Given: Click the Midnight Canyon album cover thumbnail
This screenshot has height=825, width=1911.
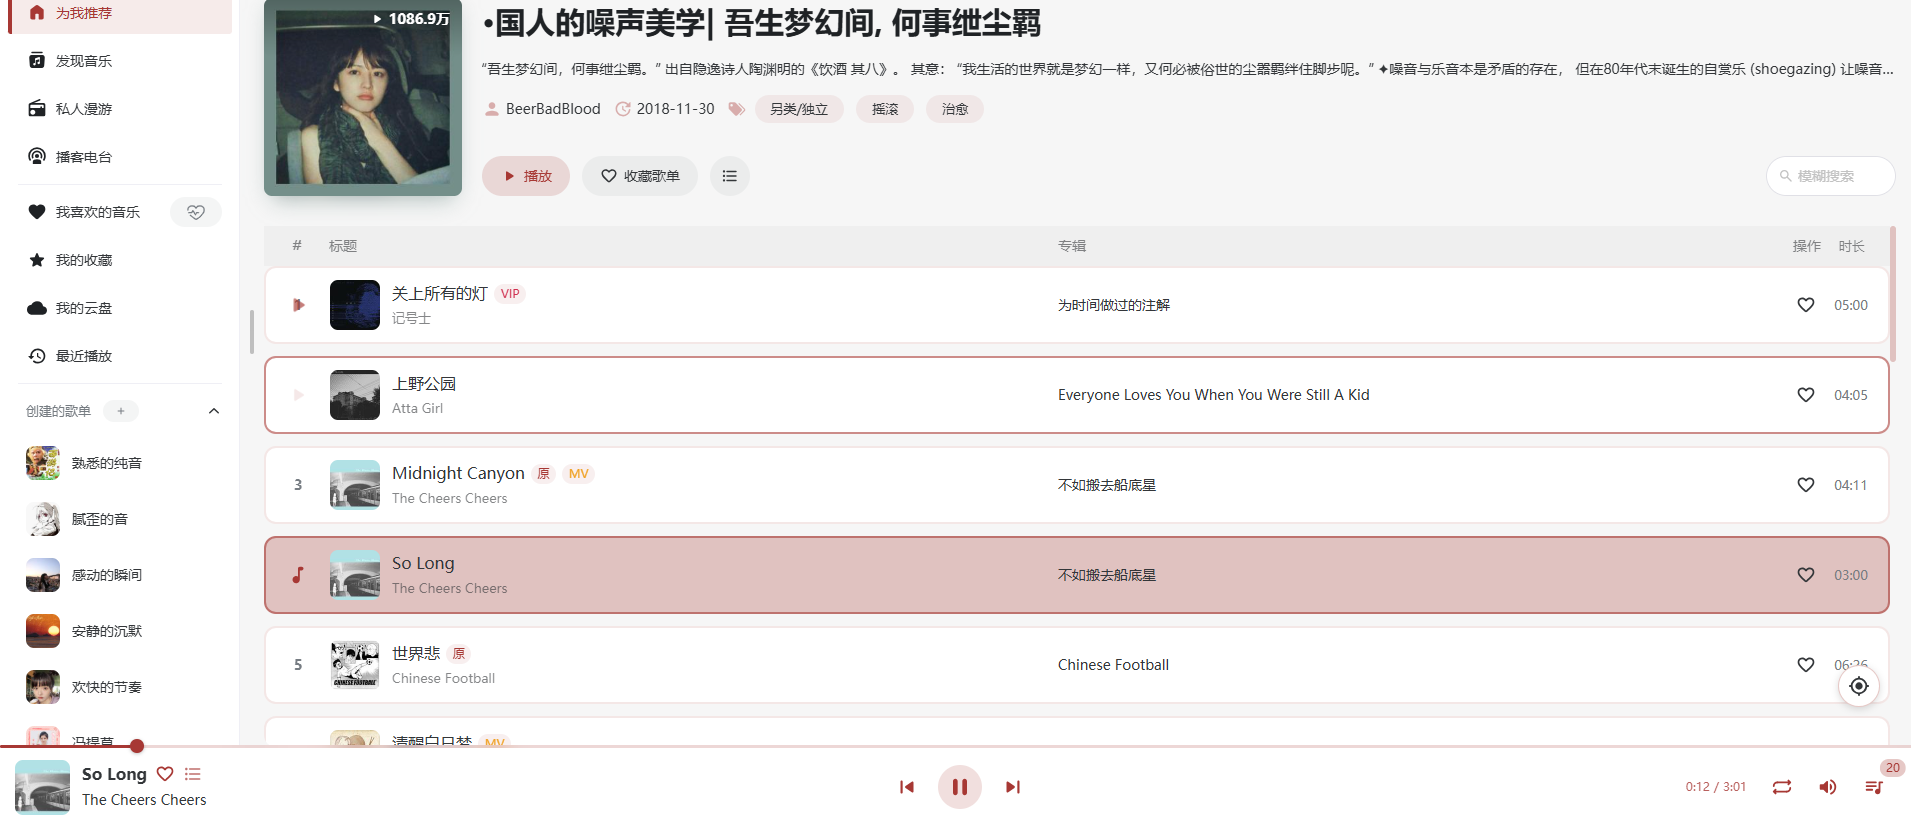Looking at the screenshot, I should (355, 485).
